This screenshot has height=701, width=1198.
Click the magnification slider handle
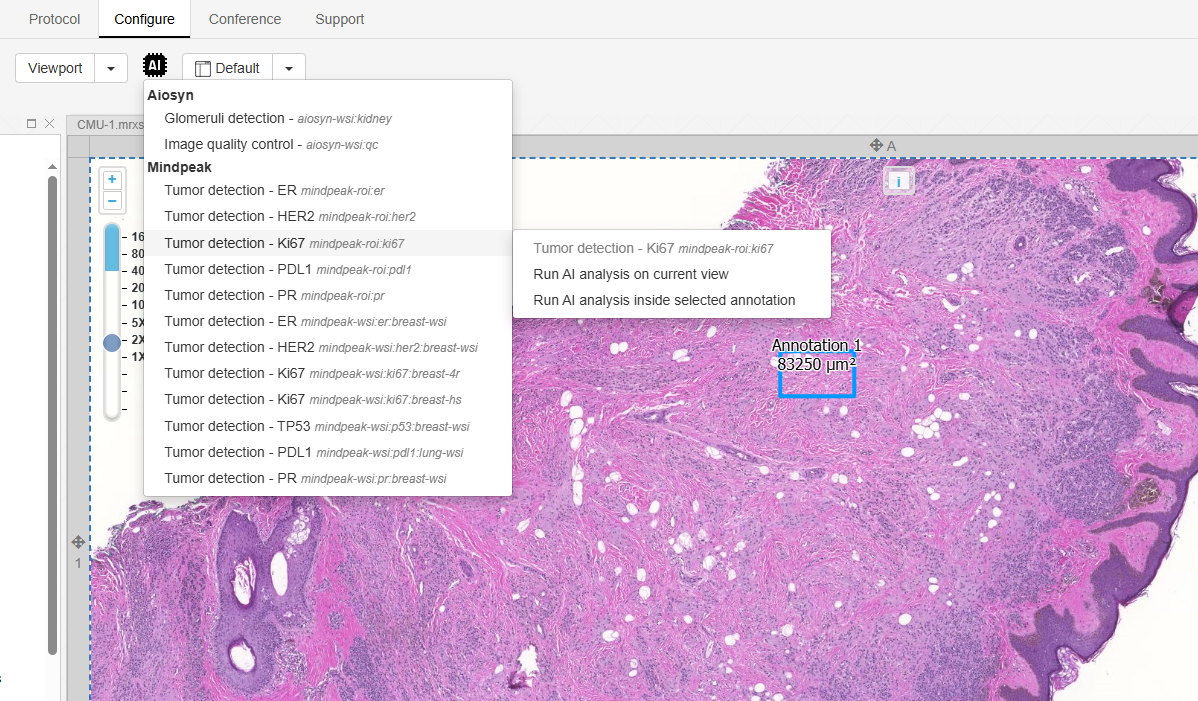click(112, 343)
